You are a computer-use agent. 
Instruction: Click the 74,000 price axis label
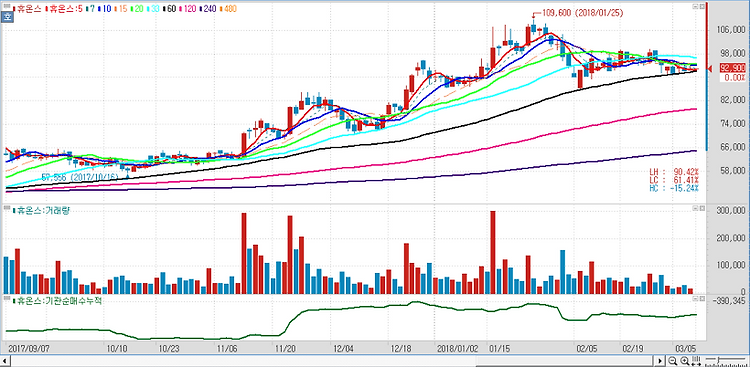732,123
